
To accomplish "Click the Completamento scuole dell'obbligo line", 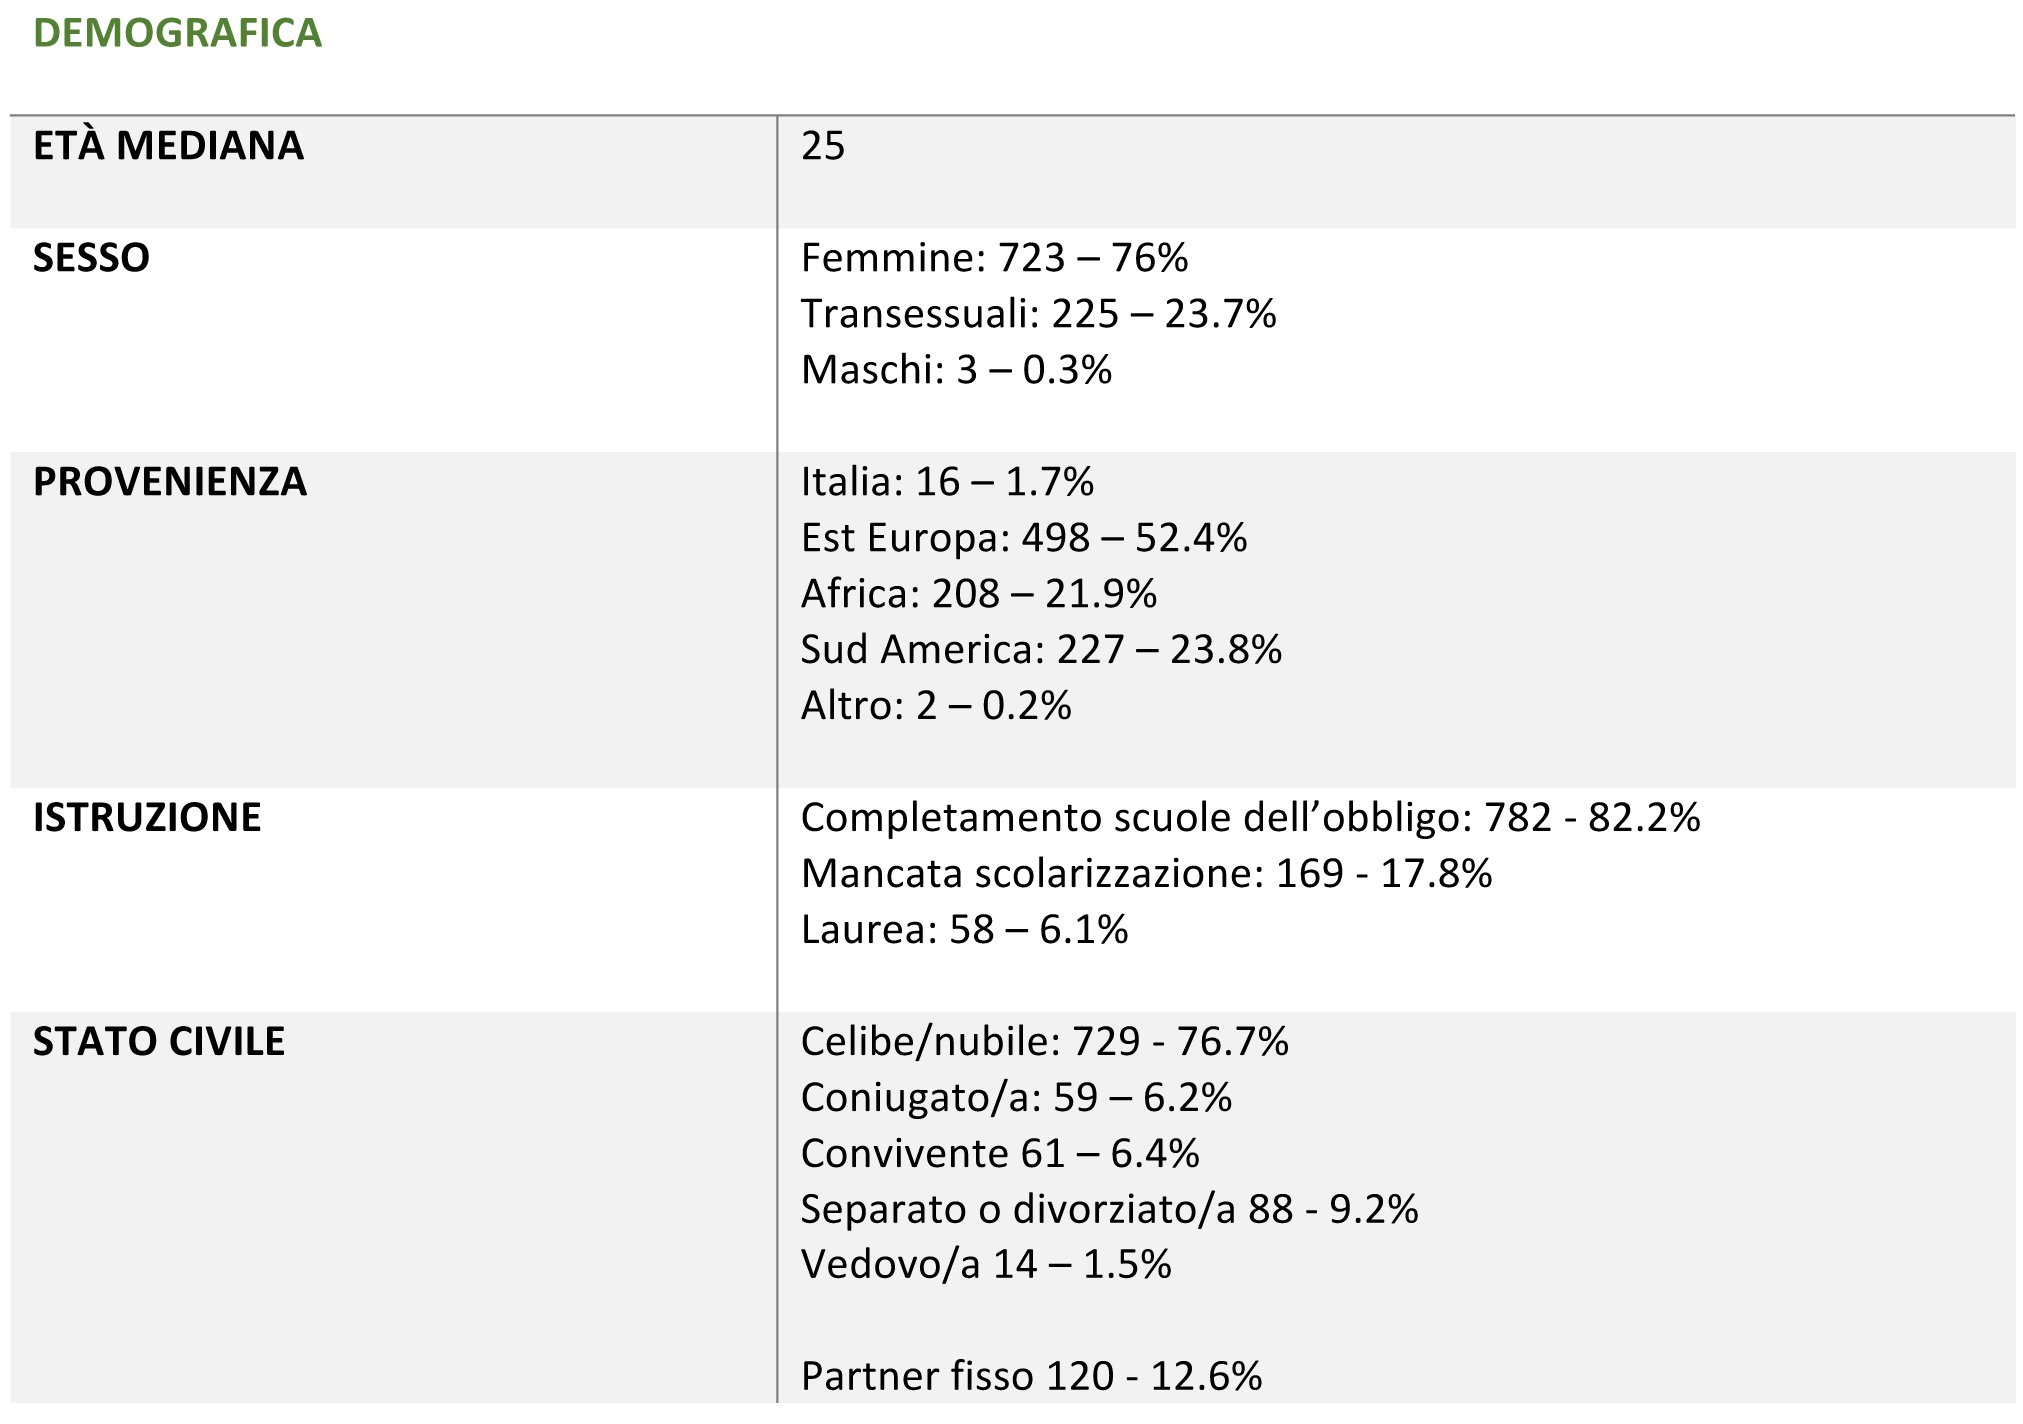I will [x=1250, y=818].
